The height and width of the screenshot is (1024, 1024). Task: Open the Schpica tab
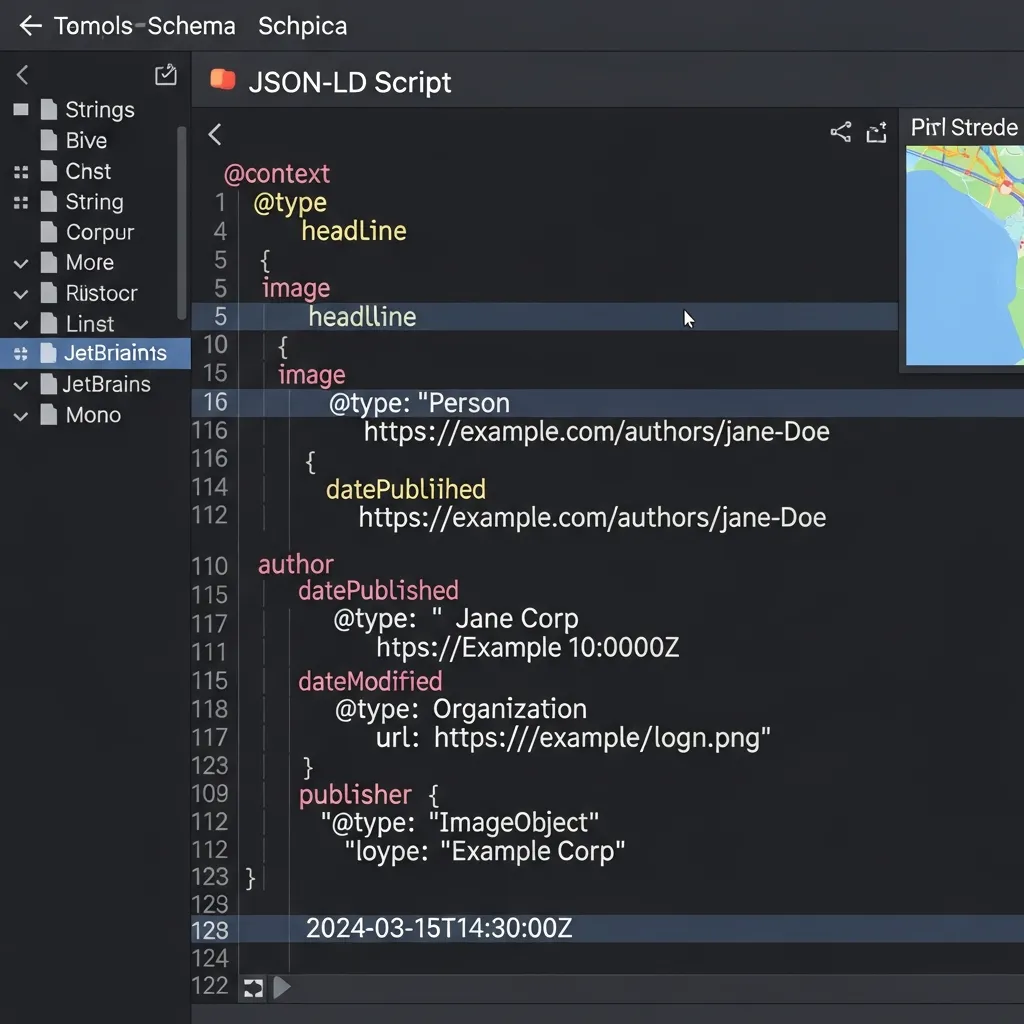[302, 26]
